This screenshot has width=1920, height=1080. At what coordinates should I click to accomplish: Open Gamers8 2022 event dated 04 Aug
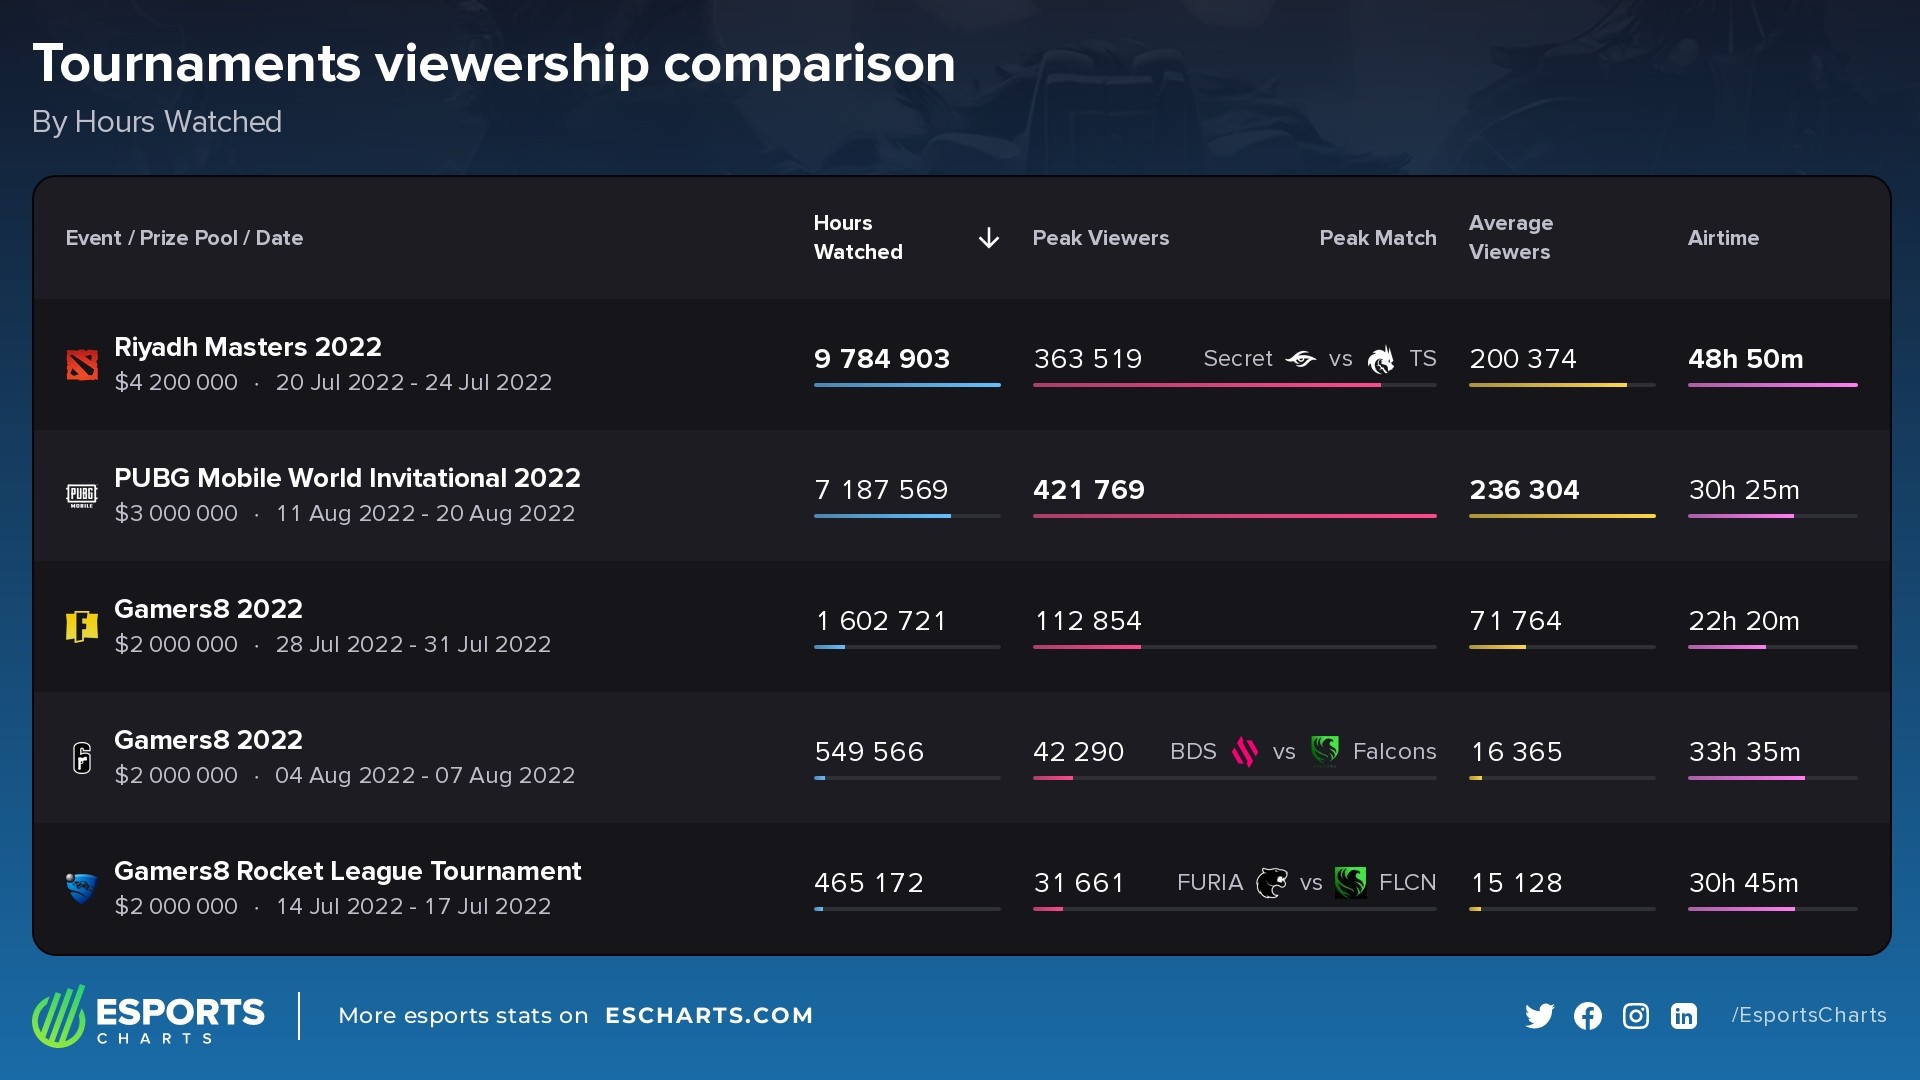click(208, 740)
